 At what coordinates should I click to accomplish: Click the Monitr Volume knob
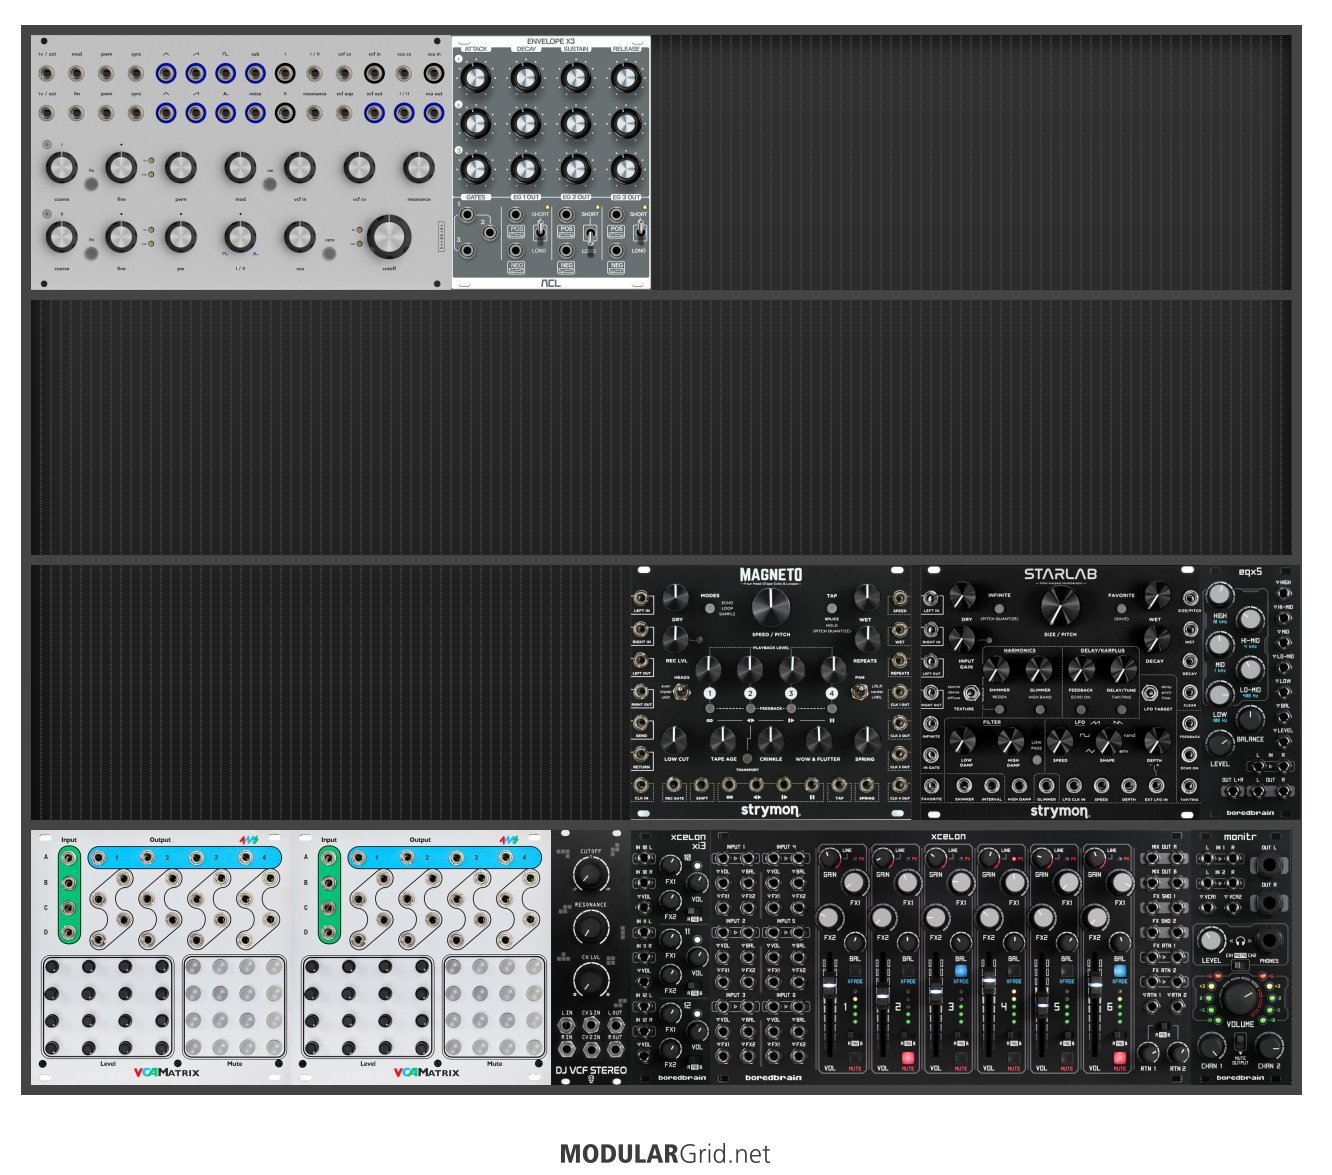tap(1240, 996)
